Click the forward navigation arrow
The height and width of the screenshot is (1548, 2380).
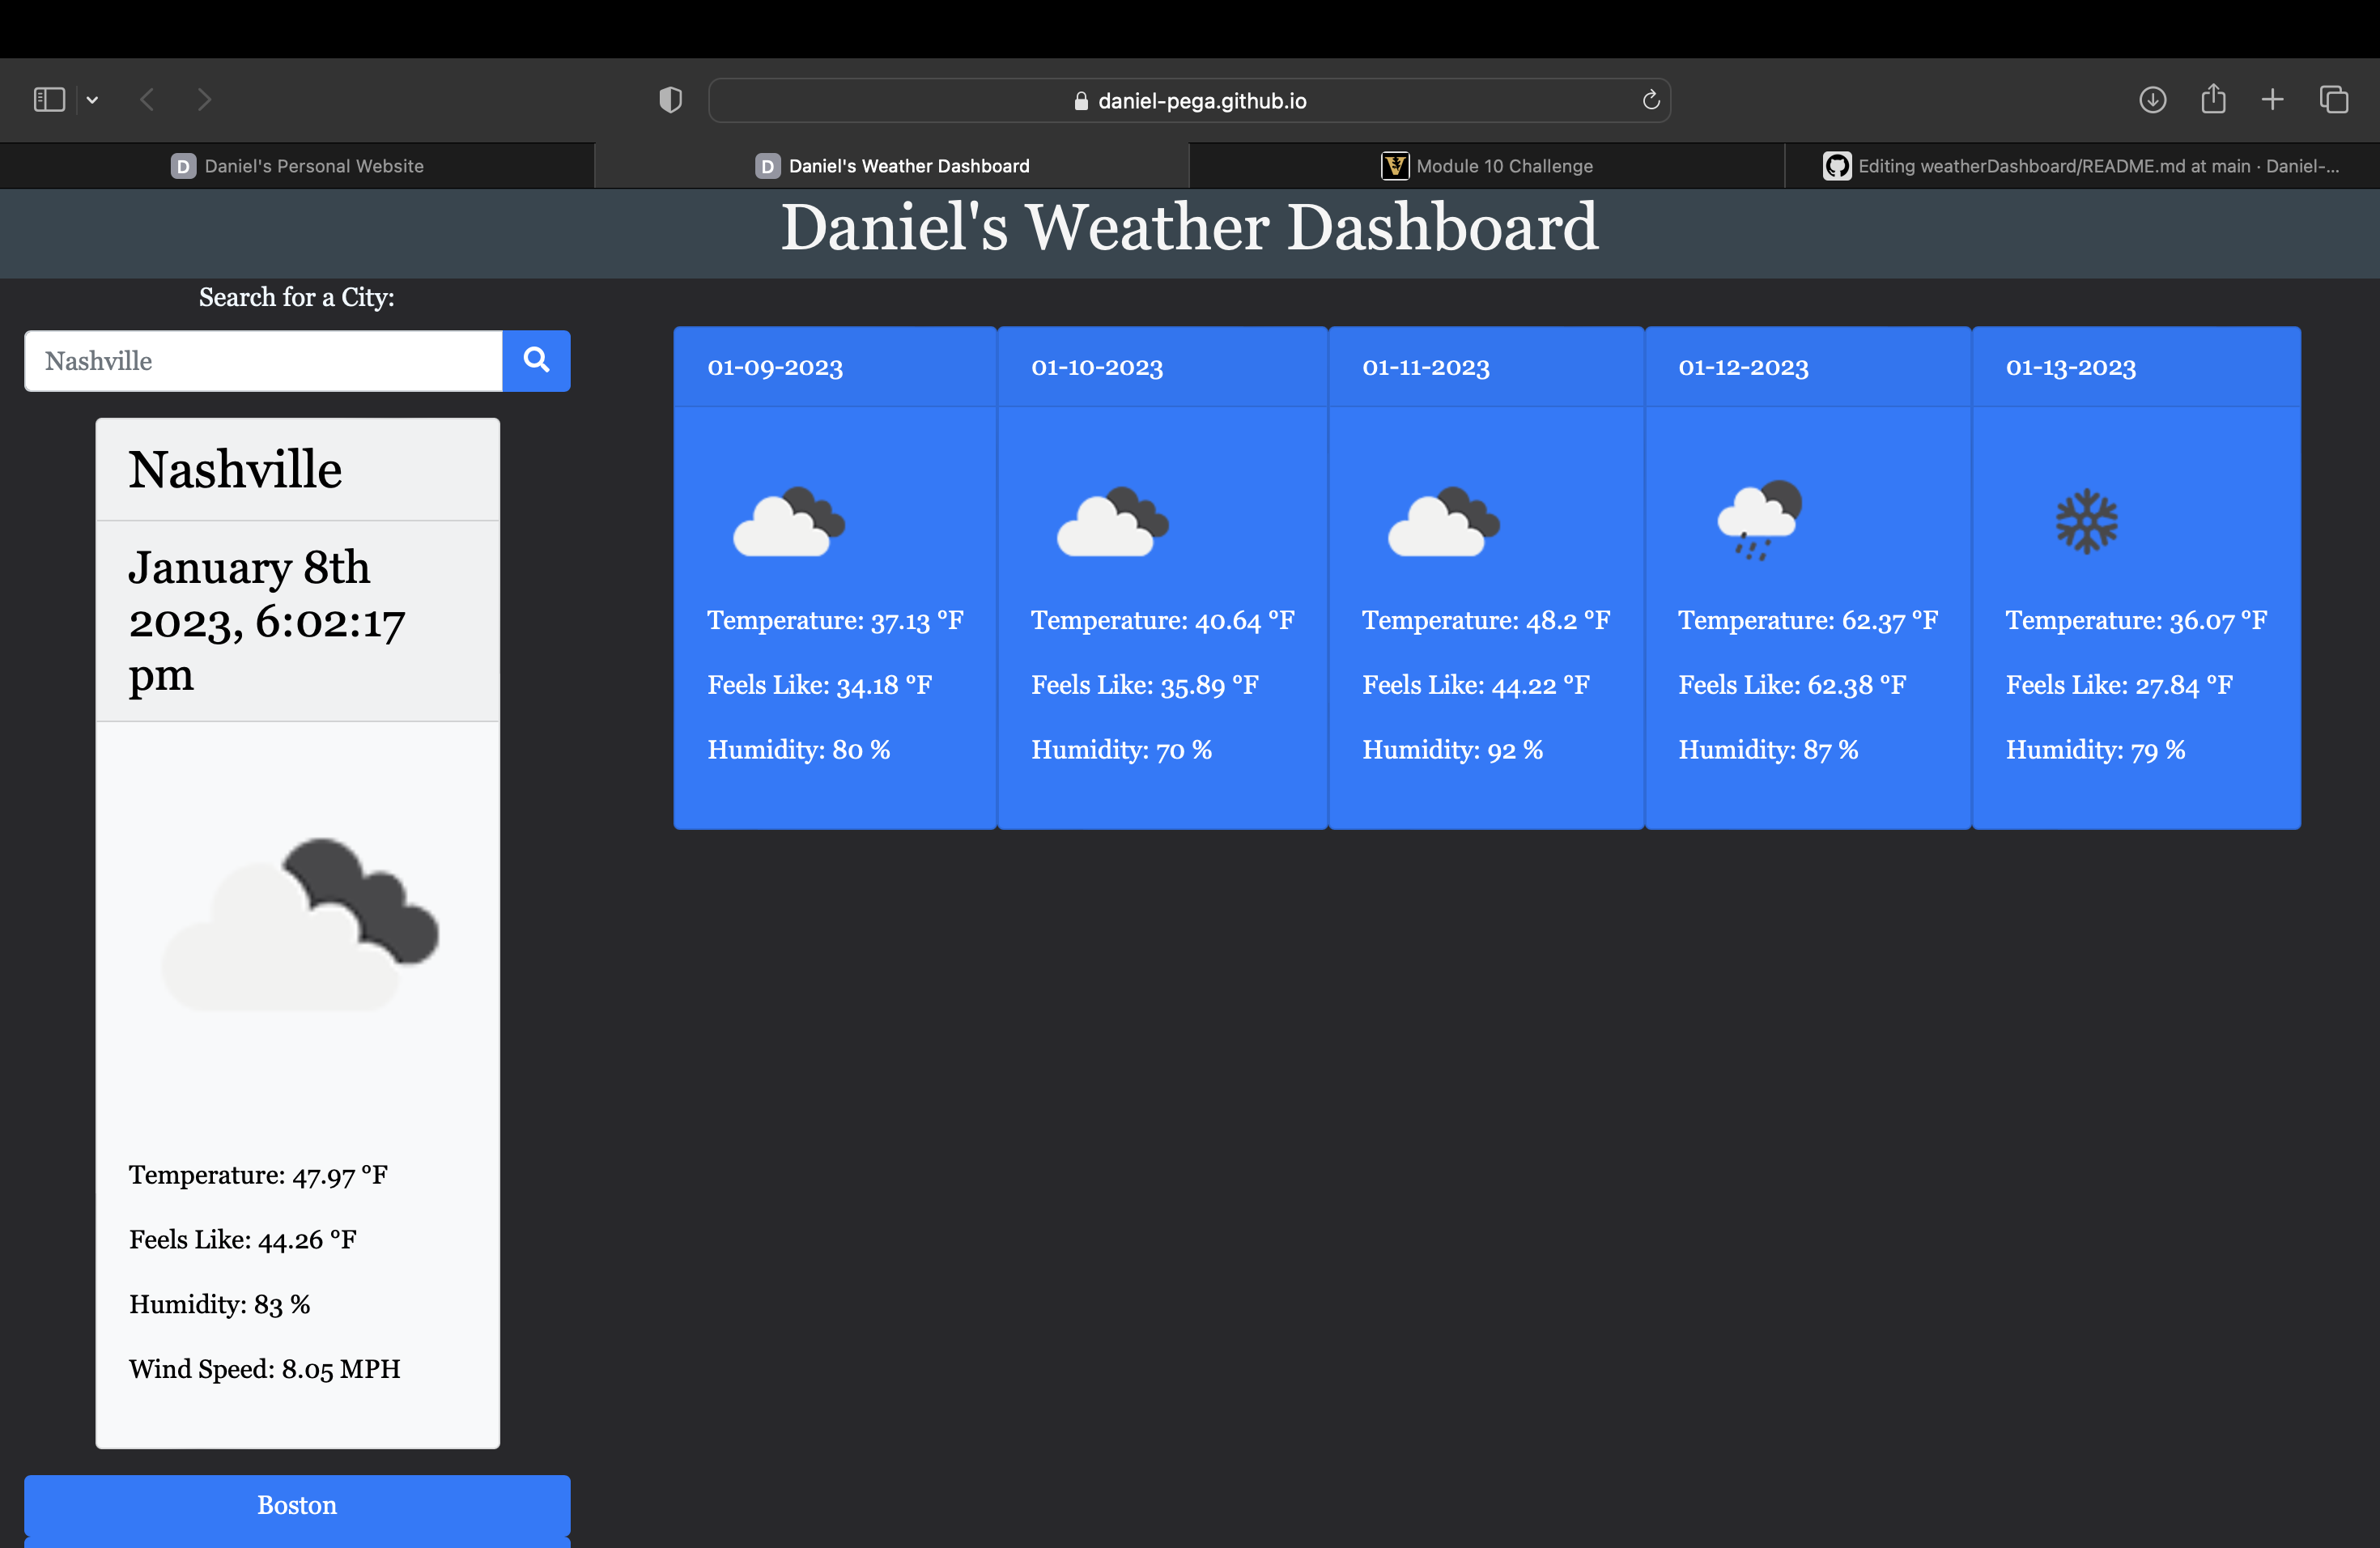click(204, 99)
